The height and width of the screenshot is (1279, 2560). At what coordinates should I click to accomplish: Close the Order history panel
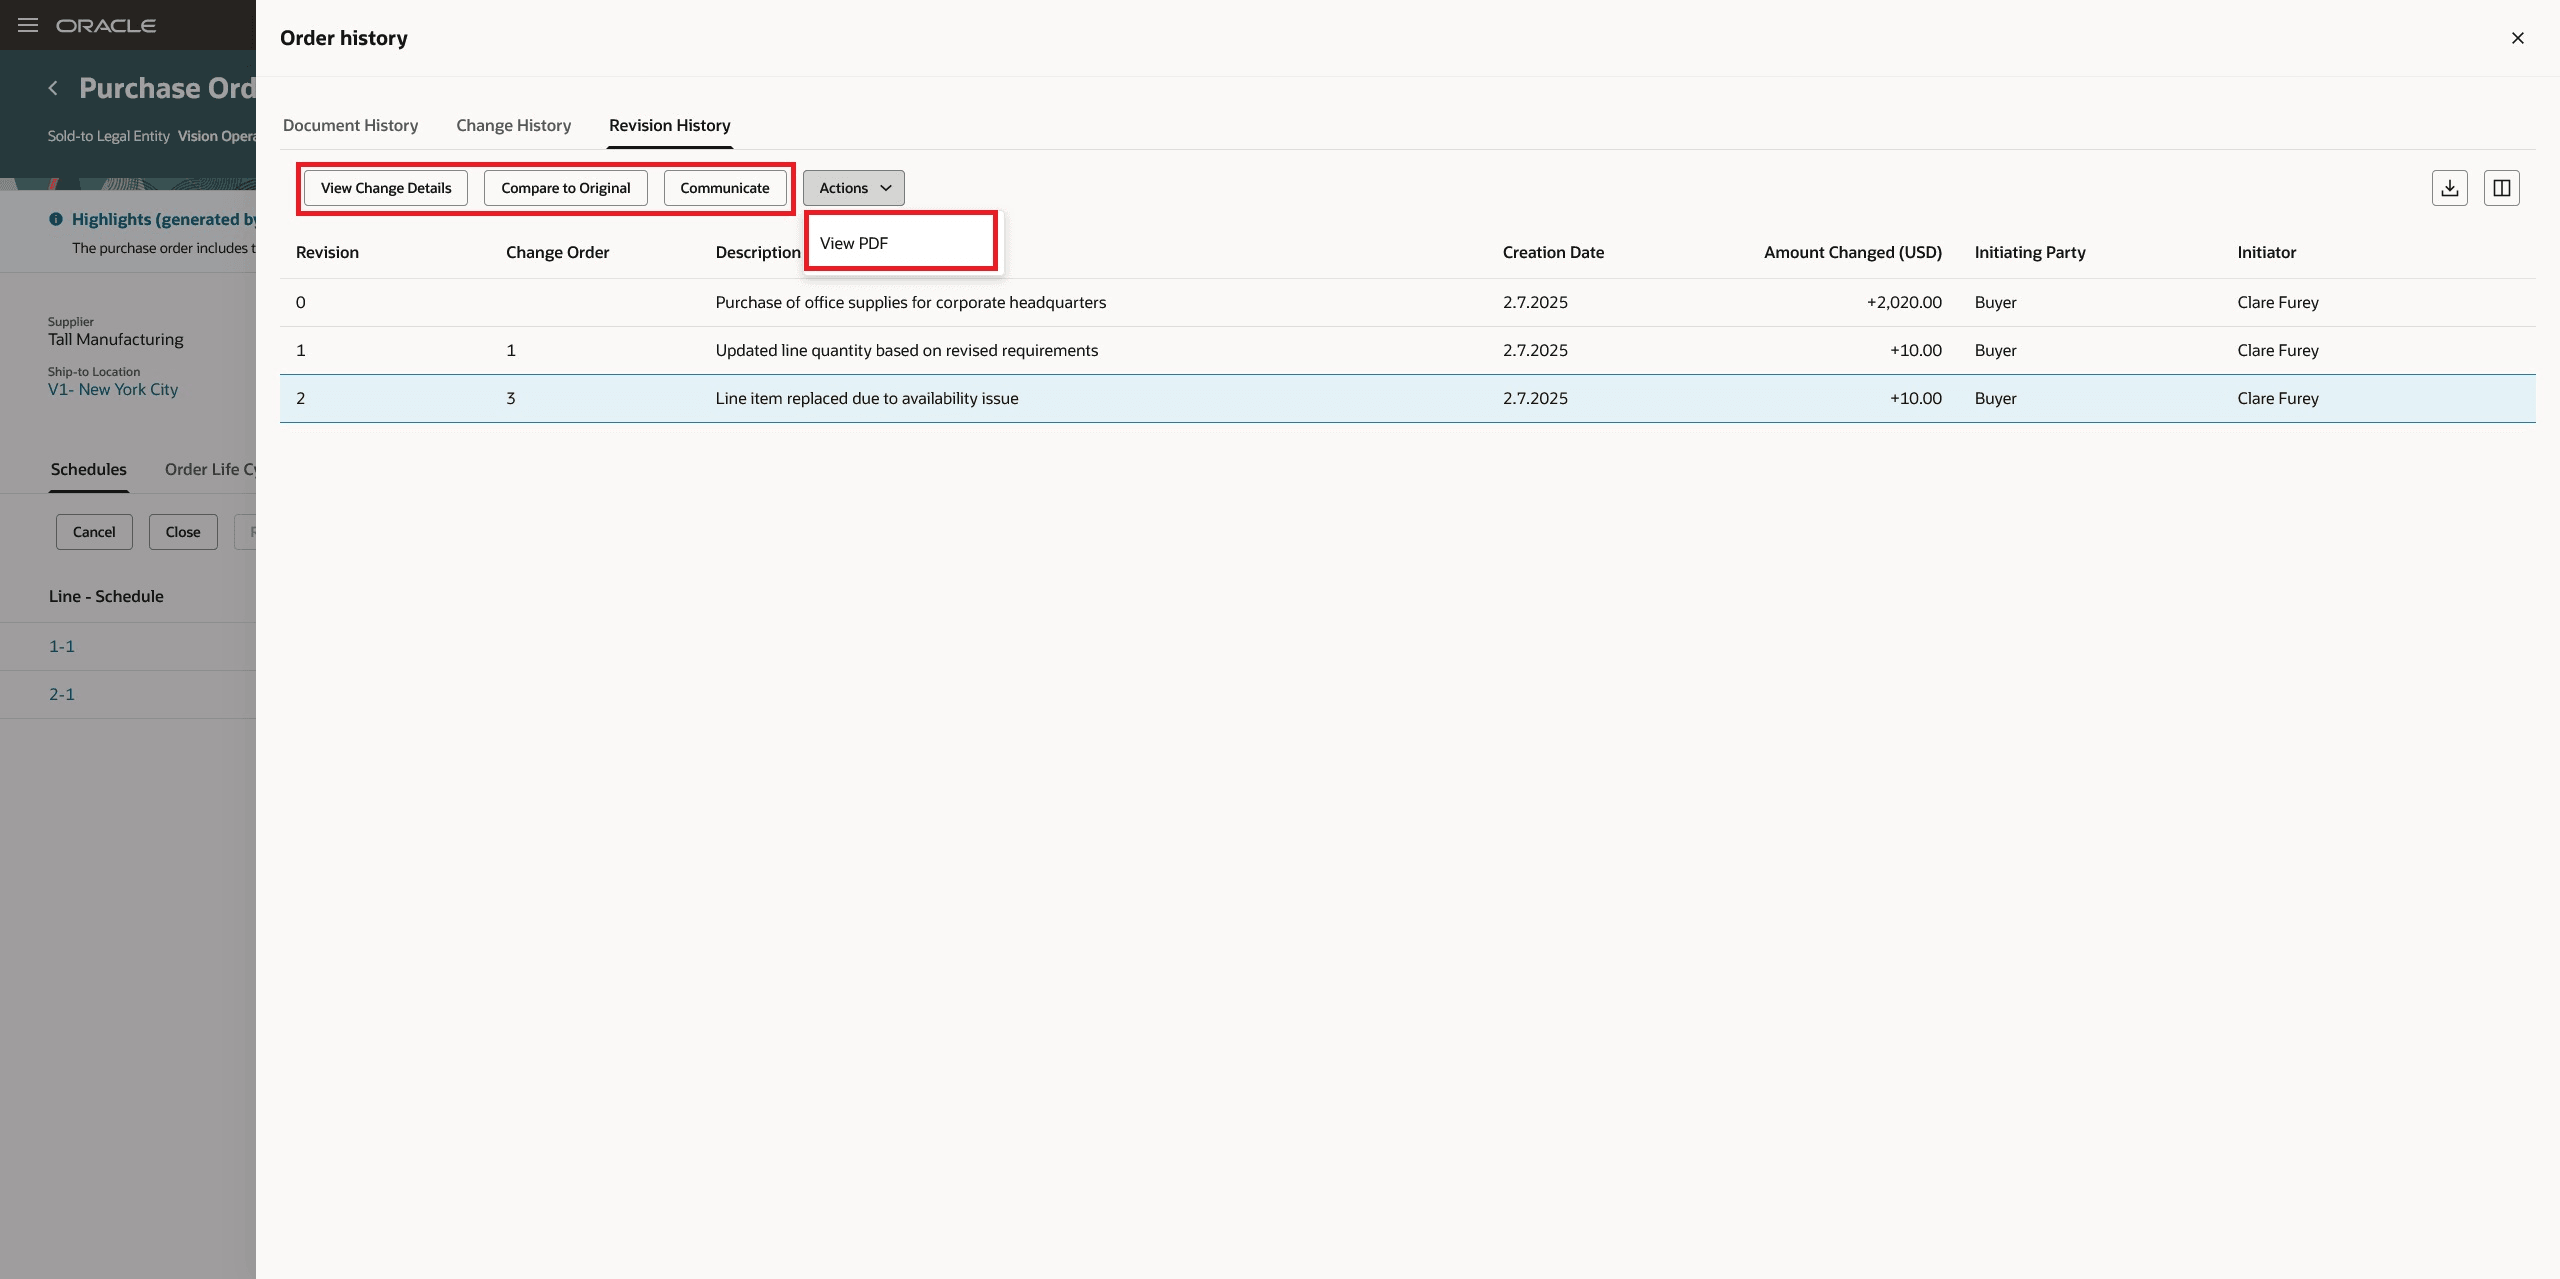tap(2517, 38)
